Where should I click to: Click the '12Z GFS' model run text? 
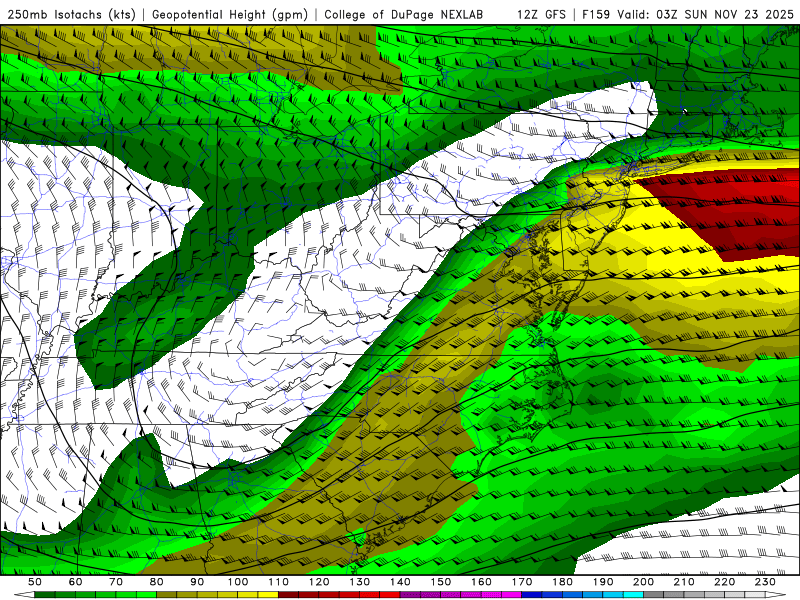pyautogui.click(x=541, y=14)
